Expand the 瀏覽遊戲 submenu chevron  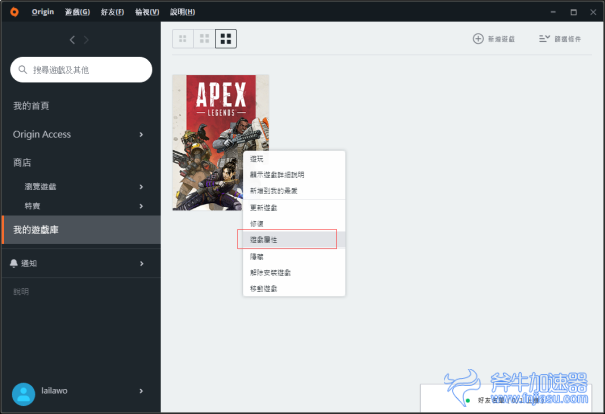[141, 187]
